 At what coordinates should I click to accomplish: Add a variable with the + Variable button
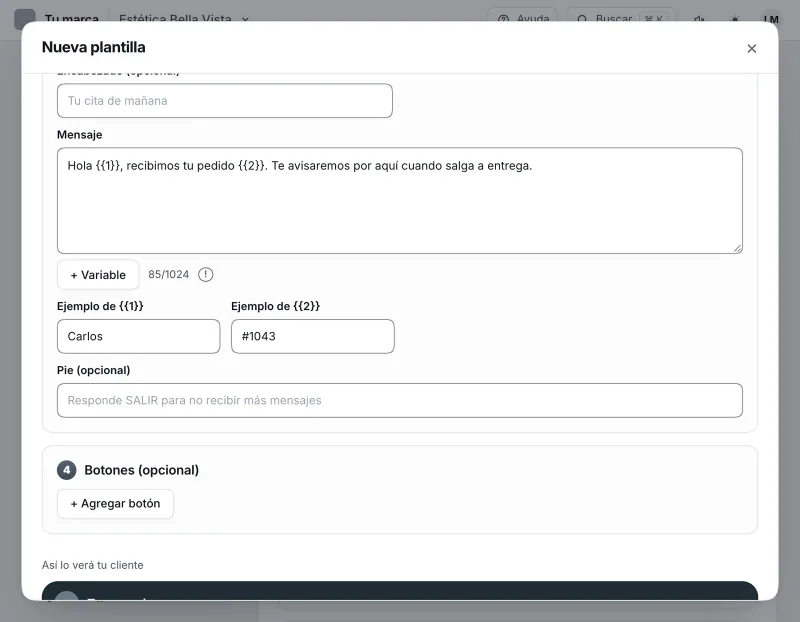[98, 275]
